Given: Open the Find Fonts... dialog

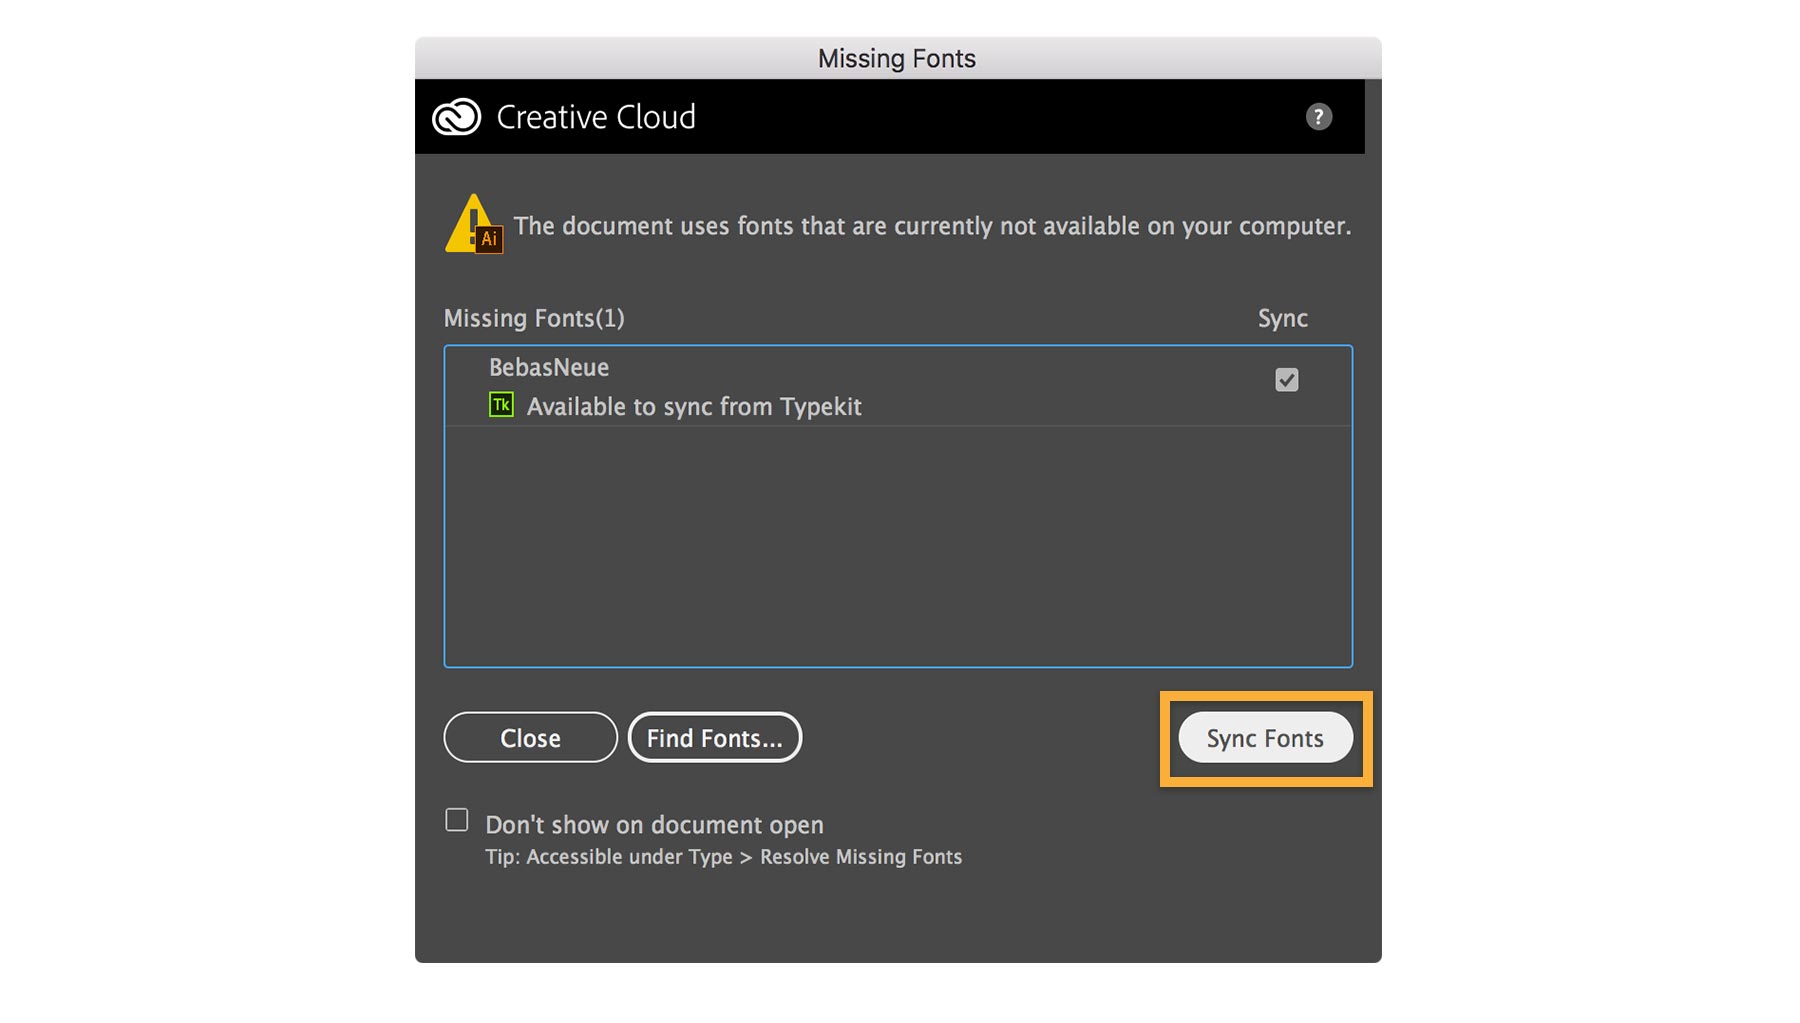Looking at the screenshot, I should click(x=714, y=738).
